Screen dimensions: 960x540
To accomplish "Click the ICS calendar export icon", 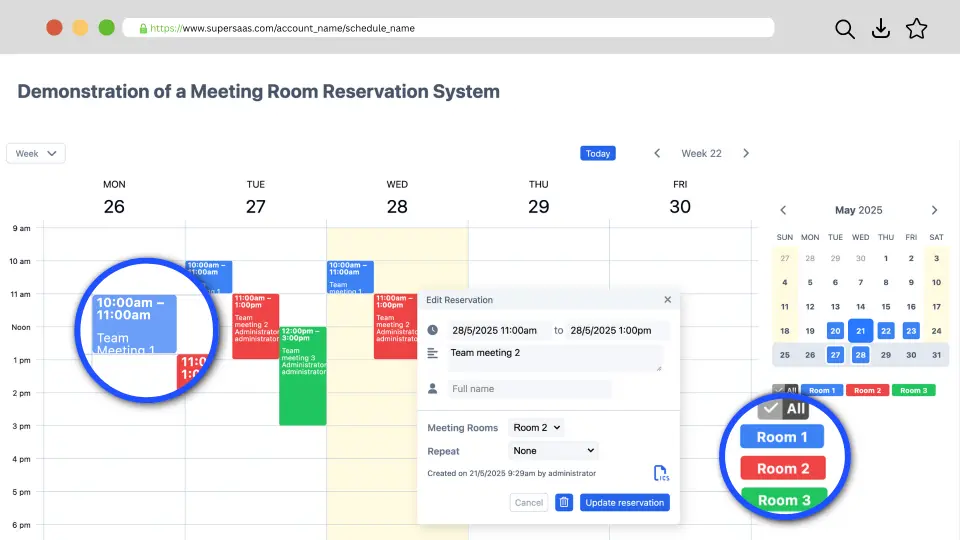I will point(660,473).
